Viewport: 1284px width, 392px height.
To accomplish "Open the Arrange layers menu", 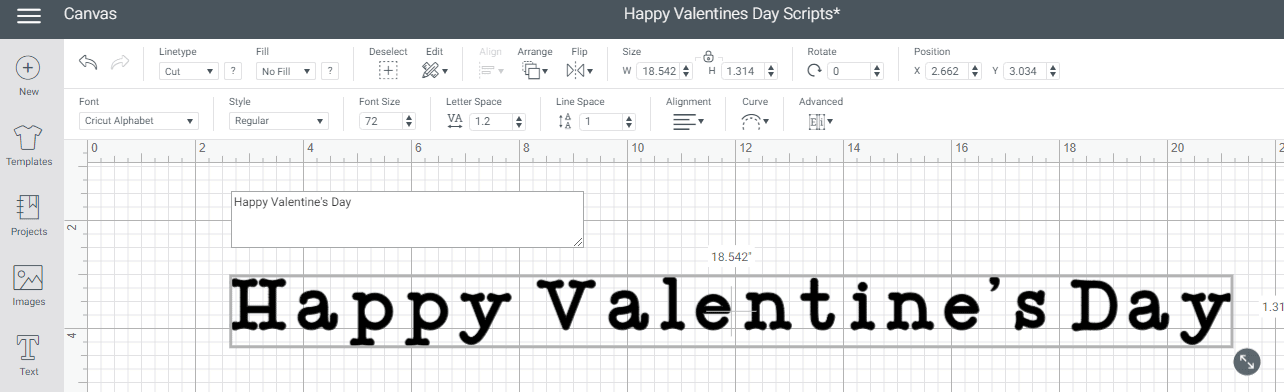I will click(x=535, y=70).
